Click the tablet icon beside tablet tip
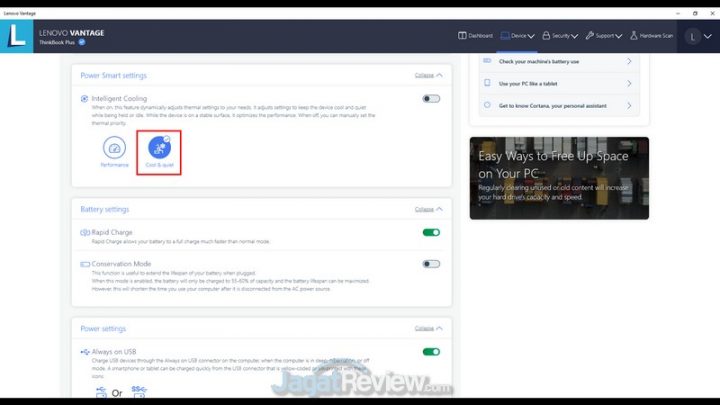This screenshot has width=720, height=405. click(487, 83)
